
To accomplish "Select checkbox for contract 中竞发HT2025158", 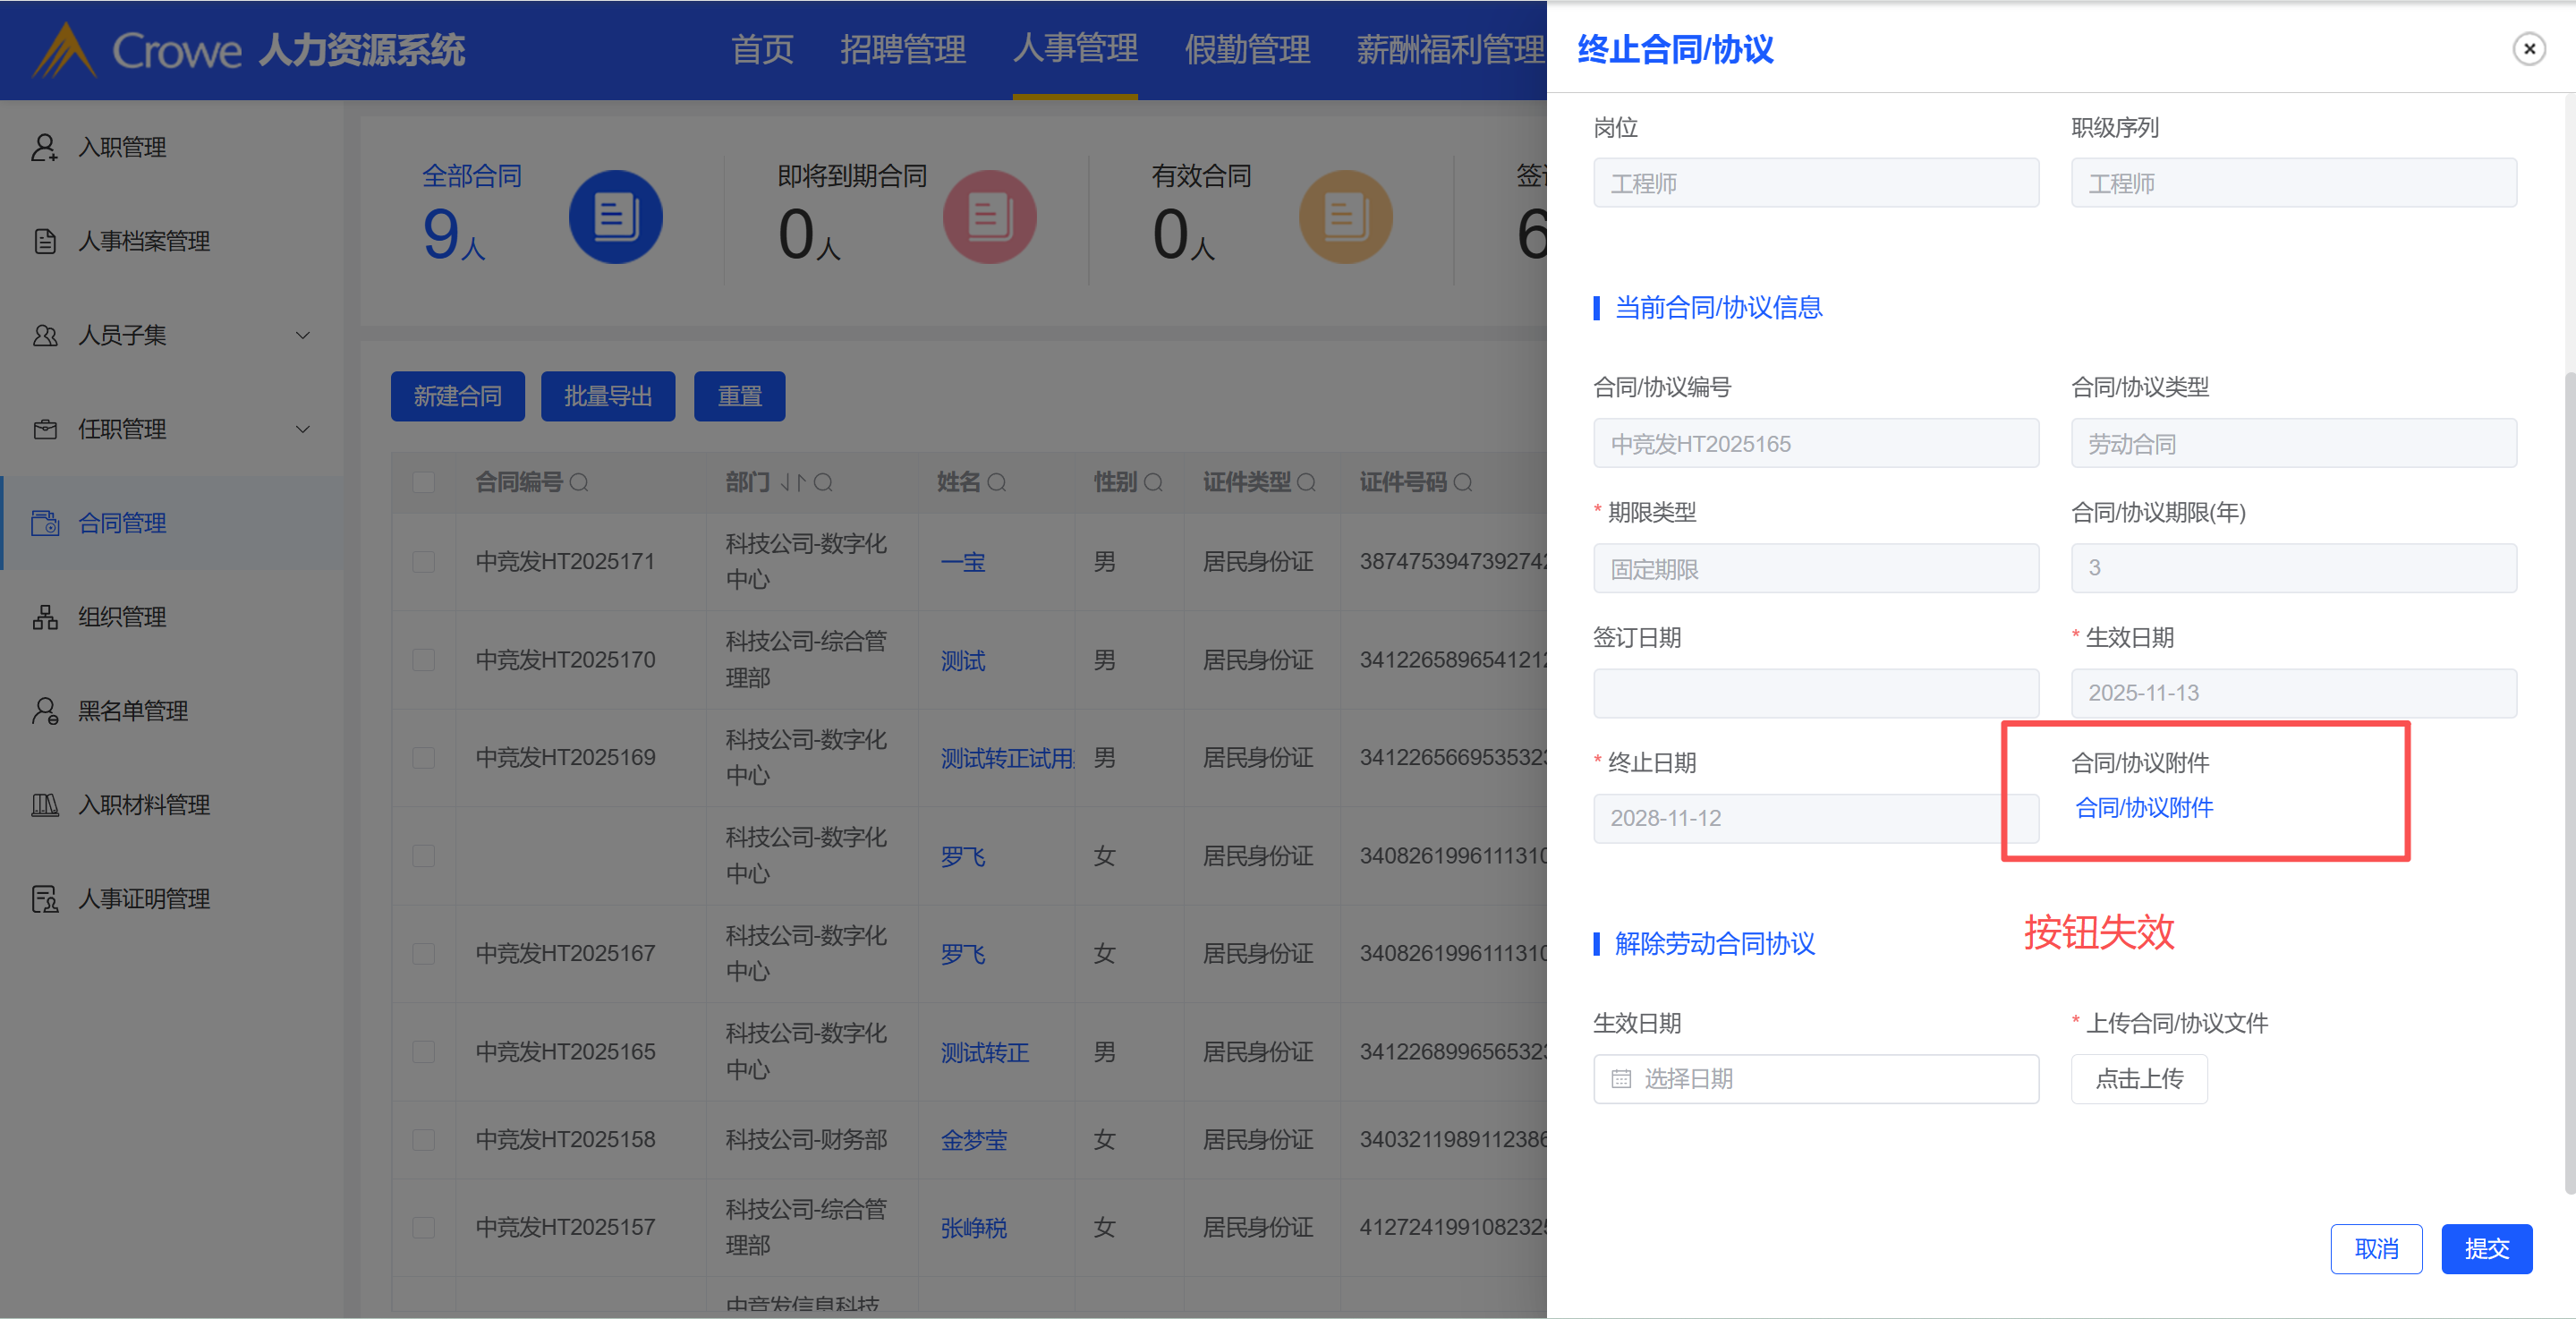I will 424,1140.
